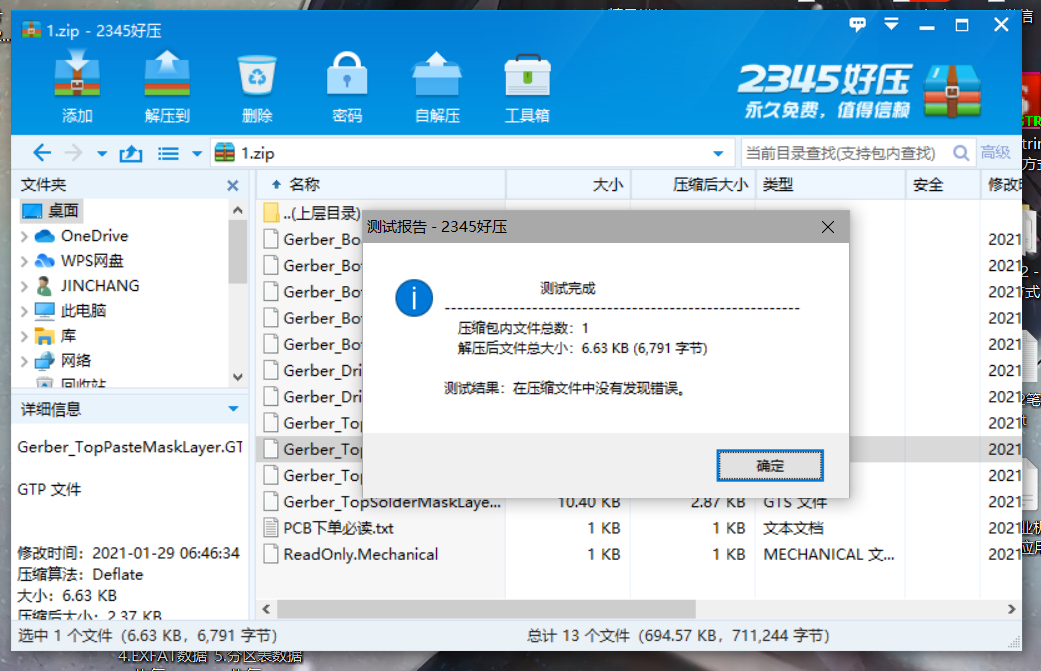Select OneDrive cloud icon in tree
1041x671 pixels.
coord(44,236)
